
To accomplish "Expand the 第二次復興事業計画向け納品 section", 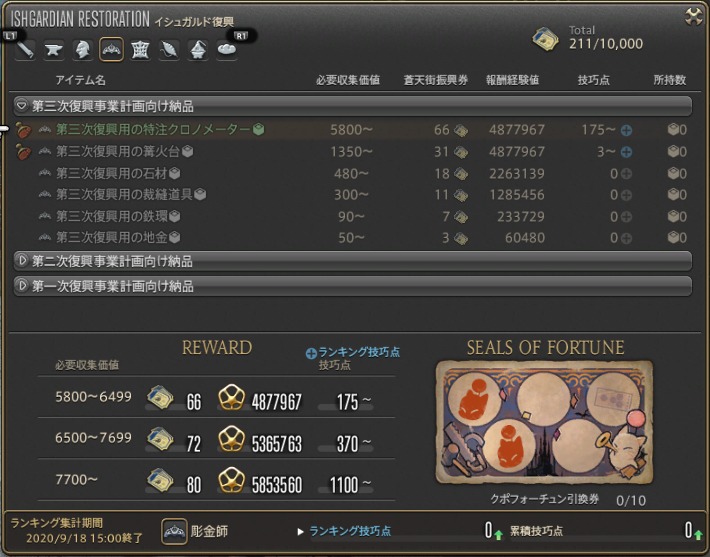I will [x=353, y=261].
